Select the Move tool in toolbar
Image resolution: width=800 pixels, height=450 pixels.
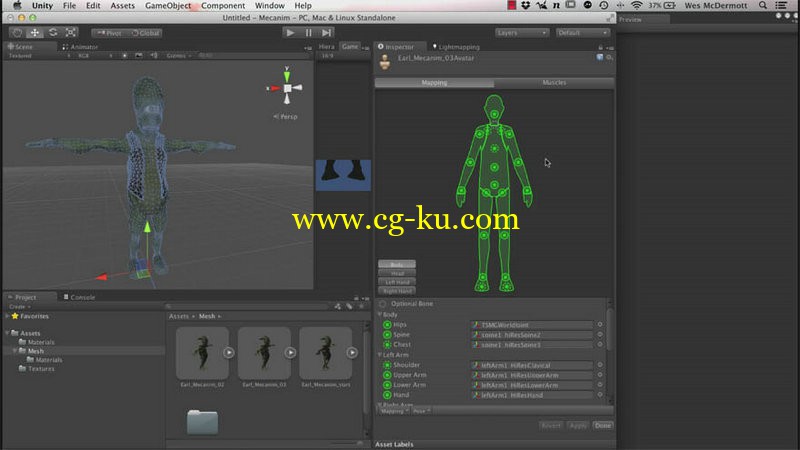tap(35, 33)
